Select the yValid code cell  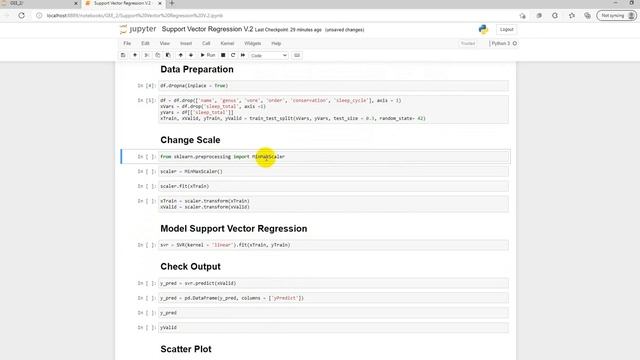coord(333,327)
